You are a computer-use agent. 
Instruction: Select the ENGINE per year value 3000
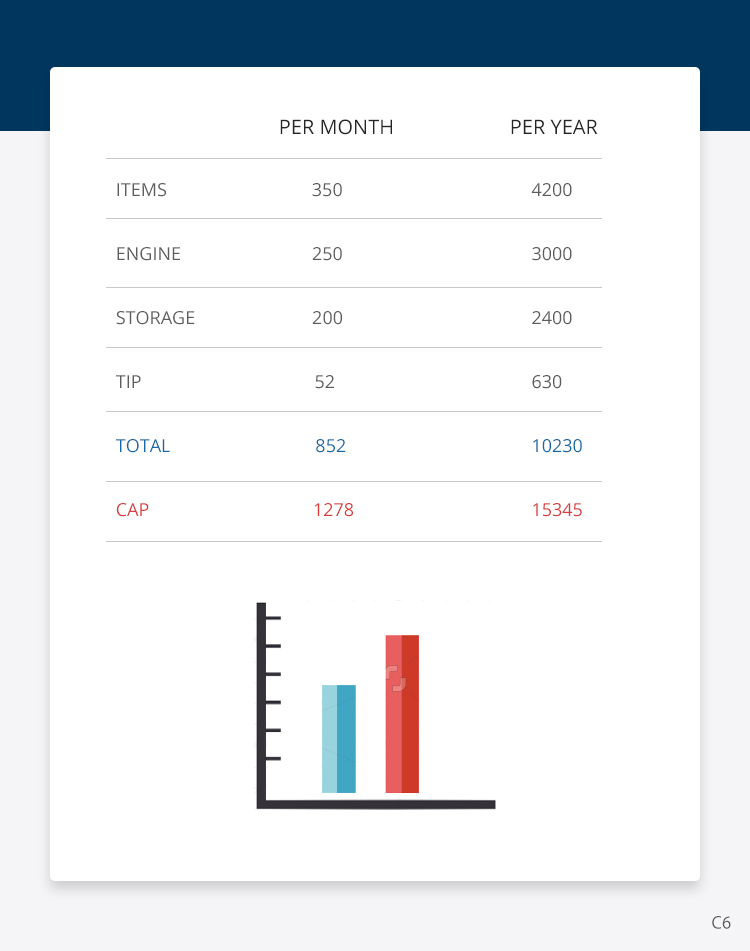click(x=552, y=253)
